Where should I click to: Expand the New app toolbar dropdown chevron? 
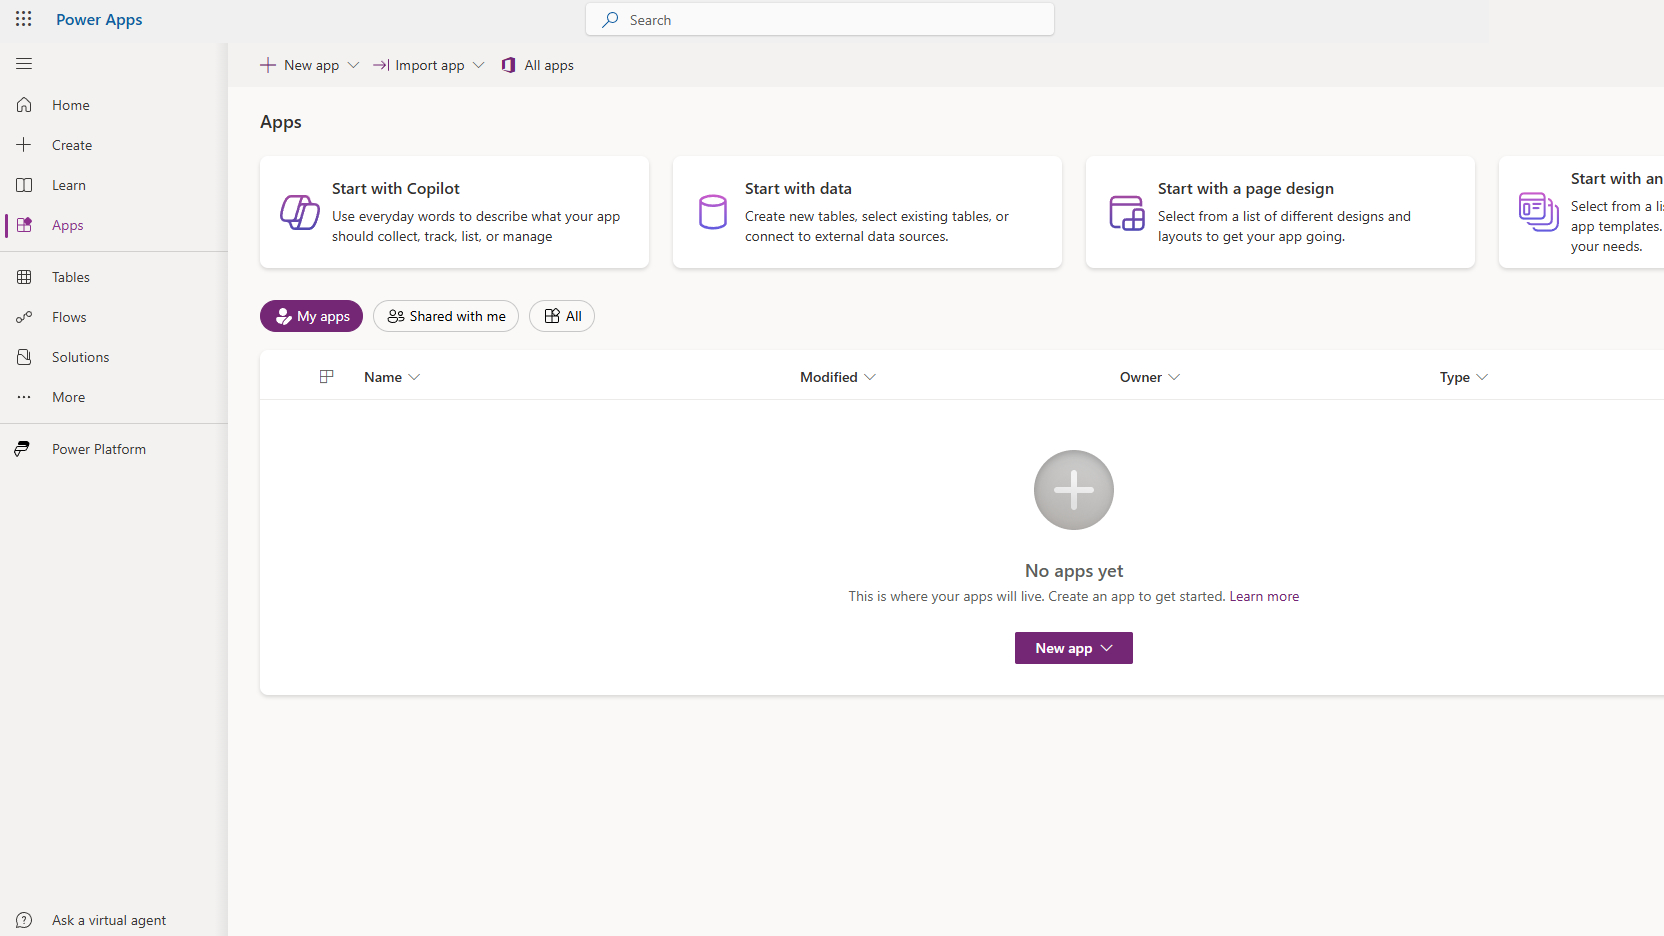tap(353, 65)
